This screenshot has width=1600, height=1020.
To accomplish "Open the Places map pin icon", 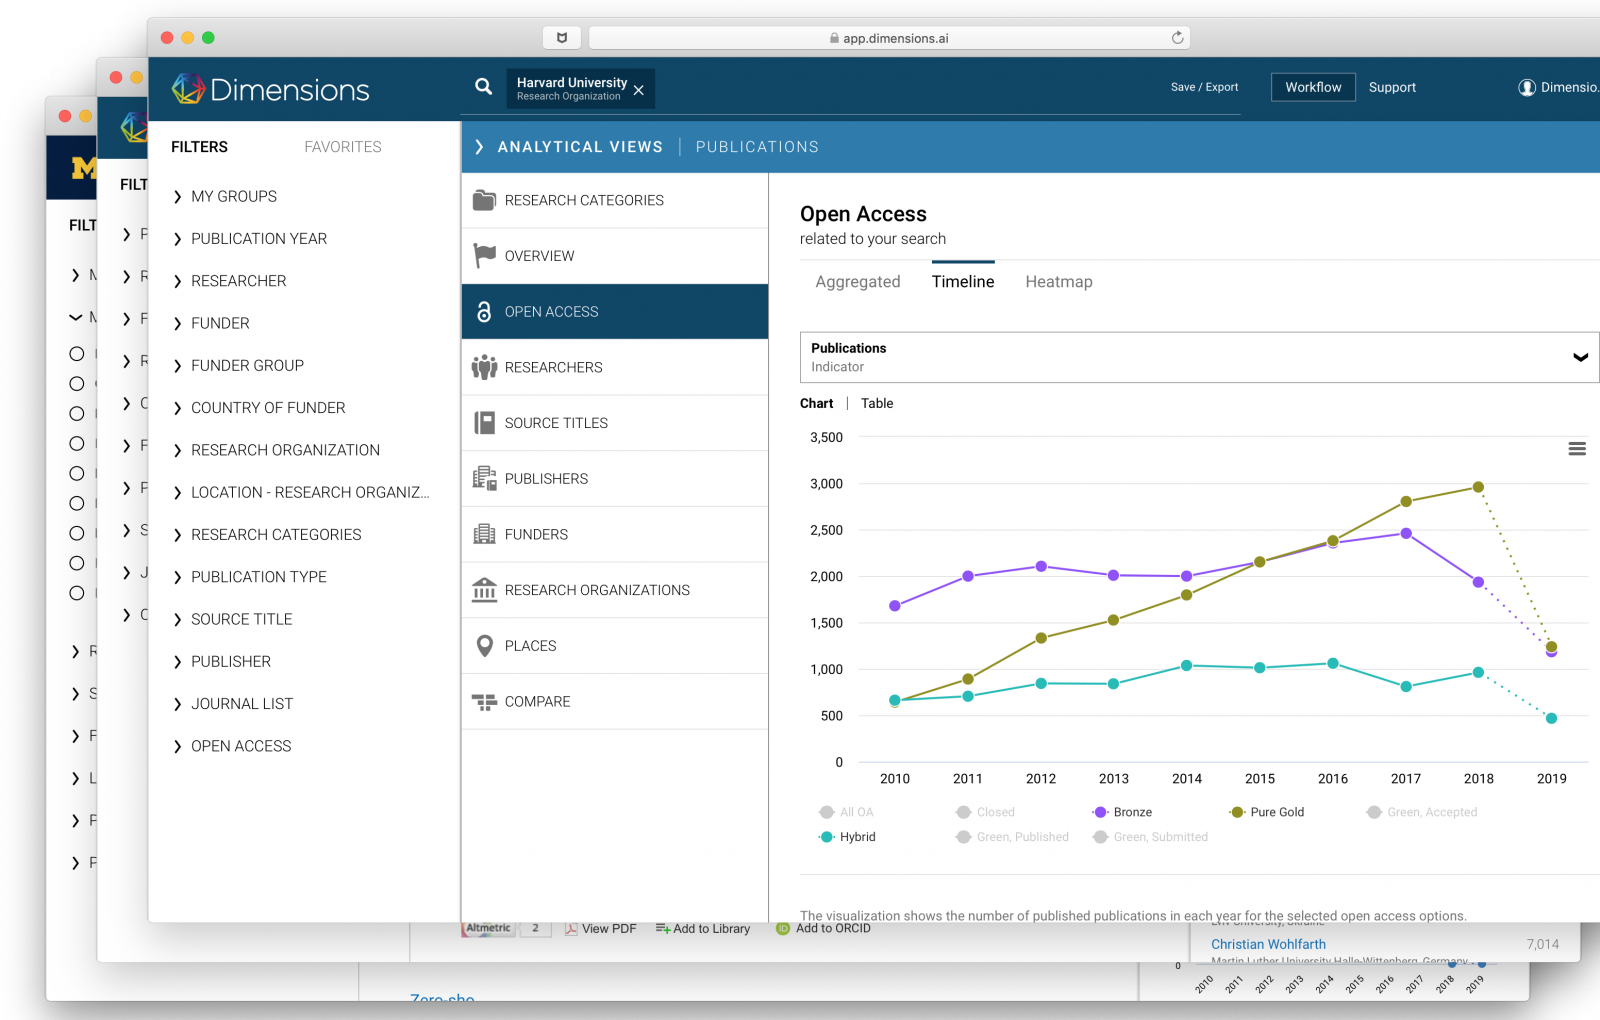I will tap(484, 646).
